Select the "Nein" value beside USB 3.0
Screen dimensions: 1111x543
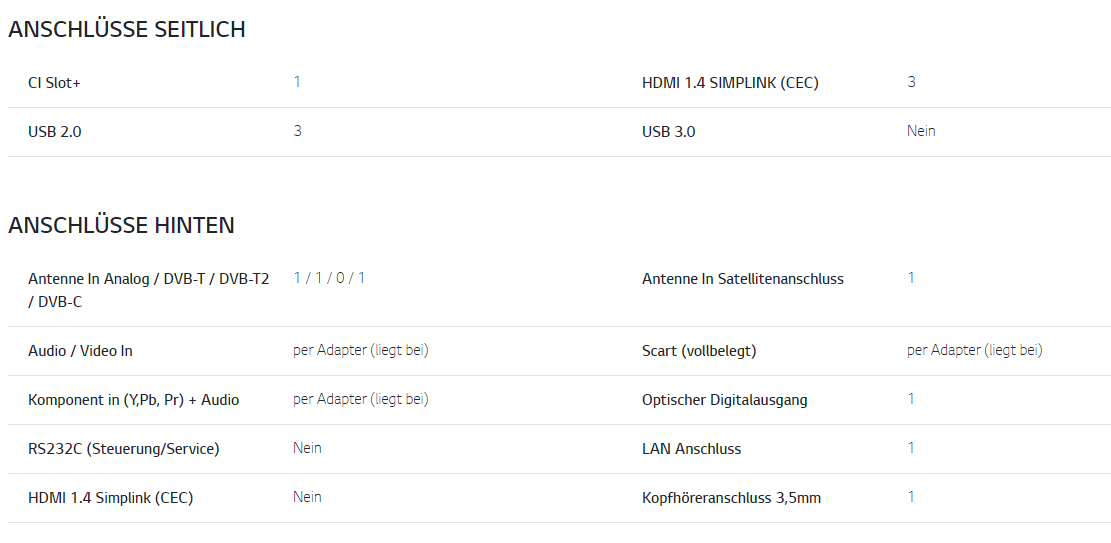point(921,131)
